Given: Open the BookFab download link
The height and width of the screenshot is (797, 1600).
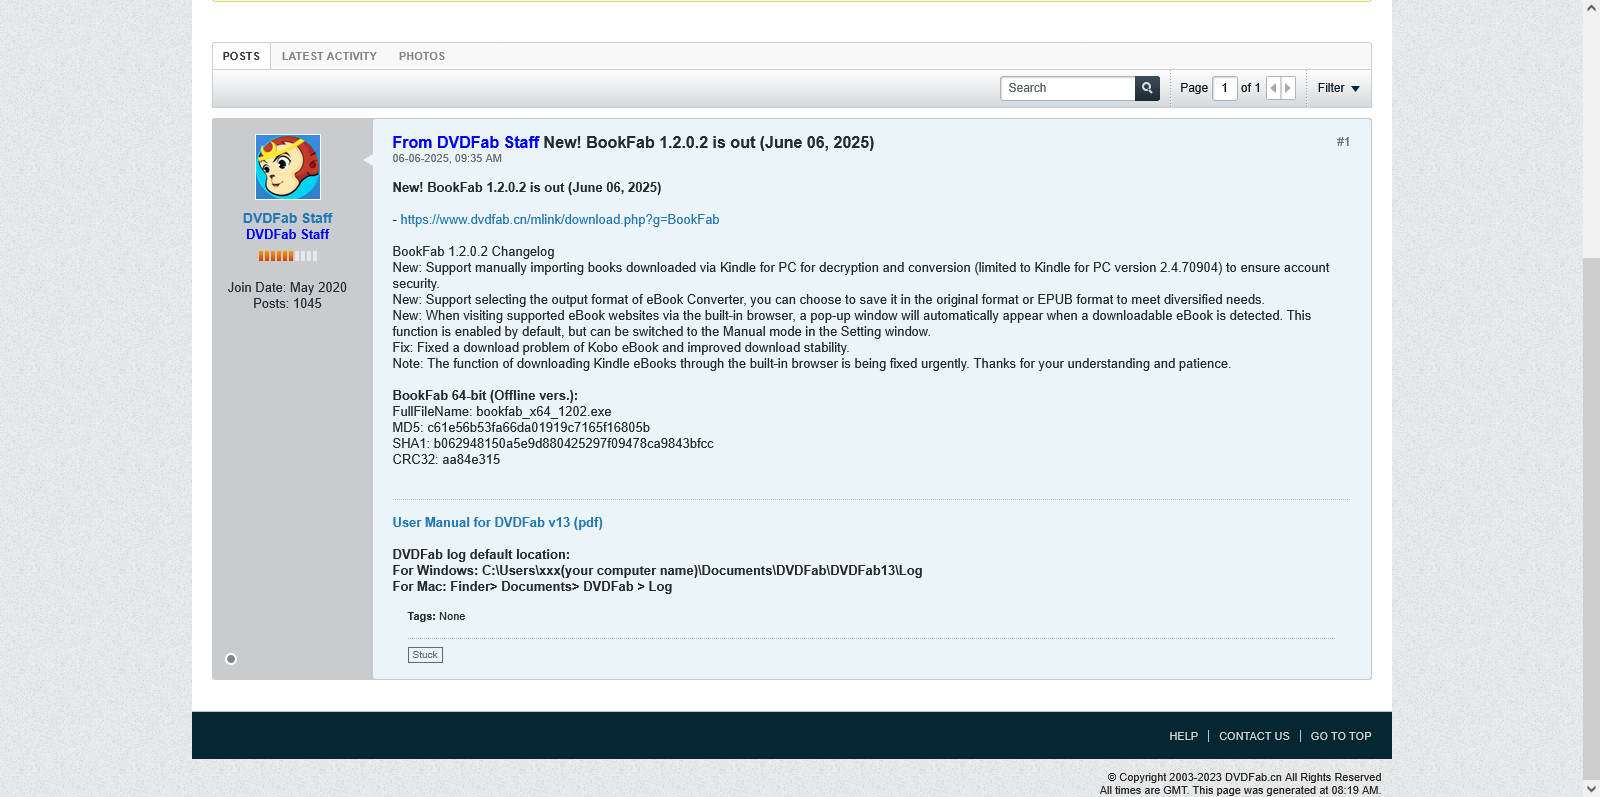Looking at the screenshot, I should click(560, 219).
